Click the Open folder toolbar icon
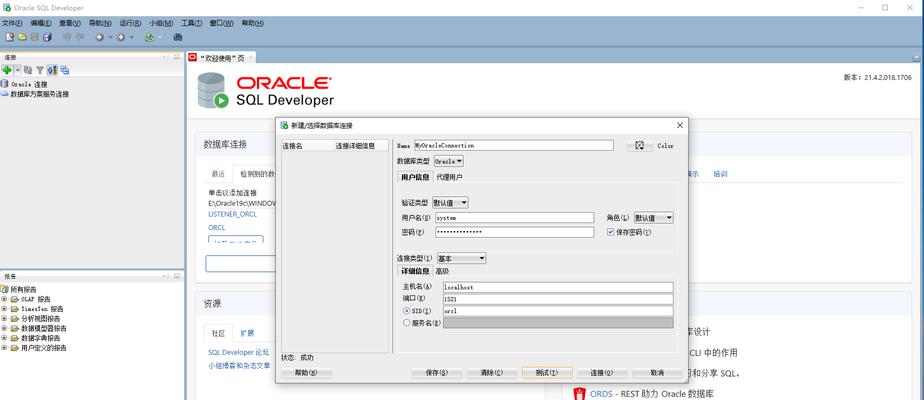 (x=22, y=37)
